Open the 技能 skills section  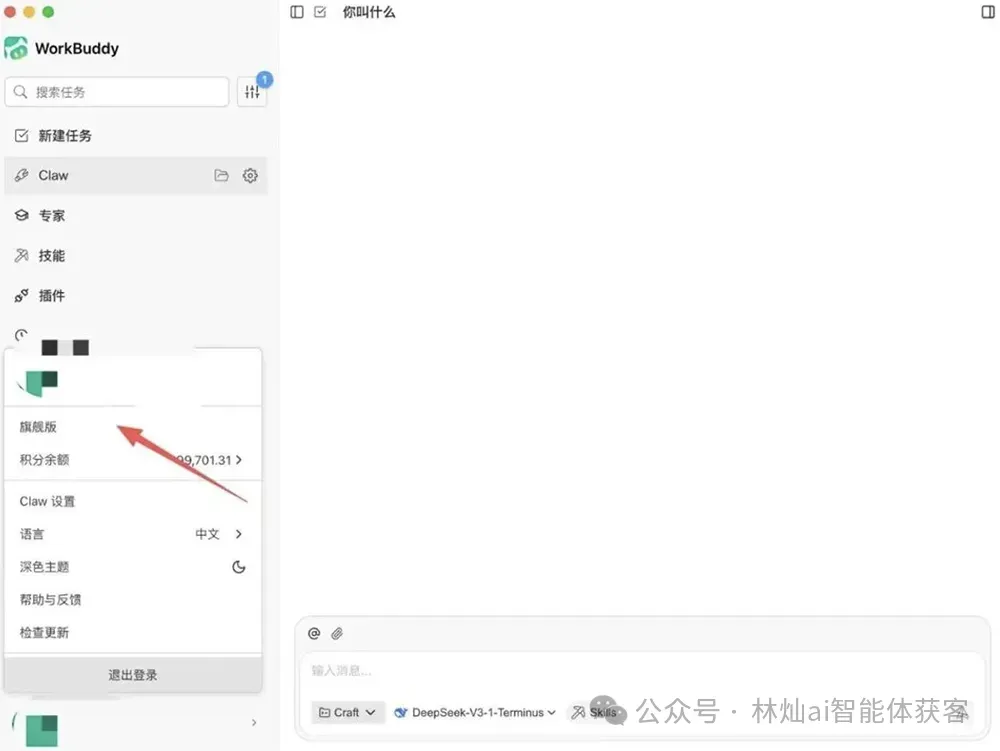(x=135, y=256)
